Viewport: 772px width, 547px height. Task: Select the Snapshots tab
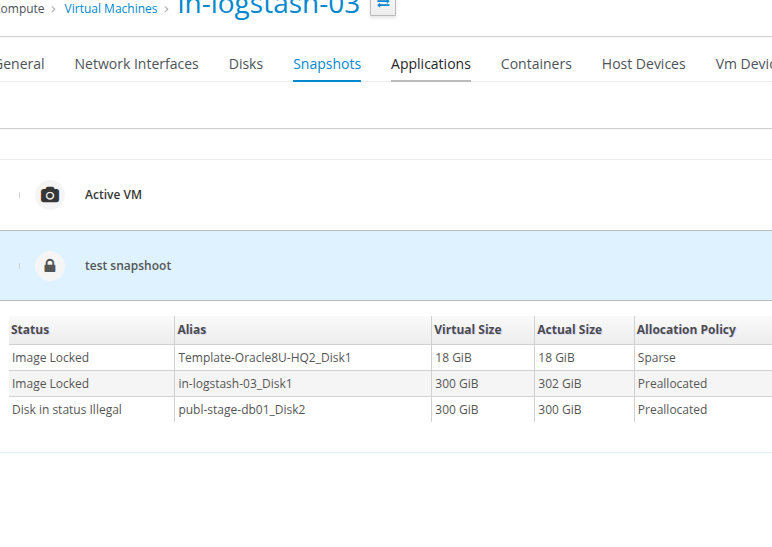click(x=327, y=64)
